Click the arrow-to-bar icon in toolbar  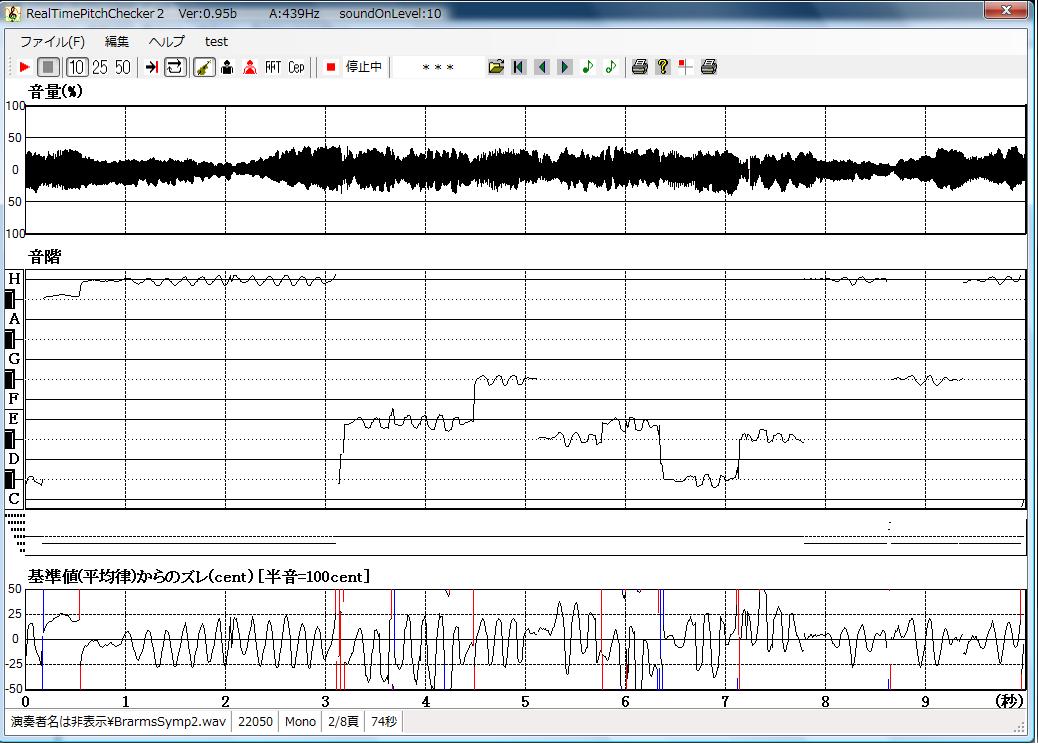(x=152, y=67)
